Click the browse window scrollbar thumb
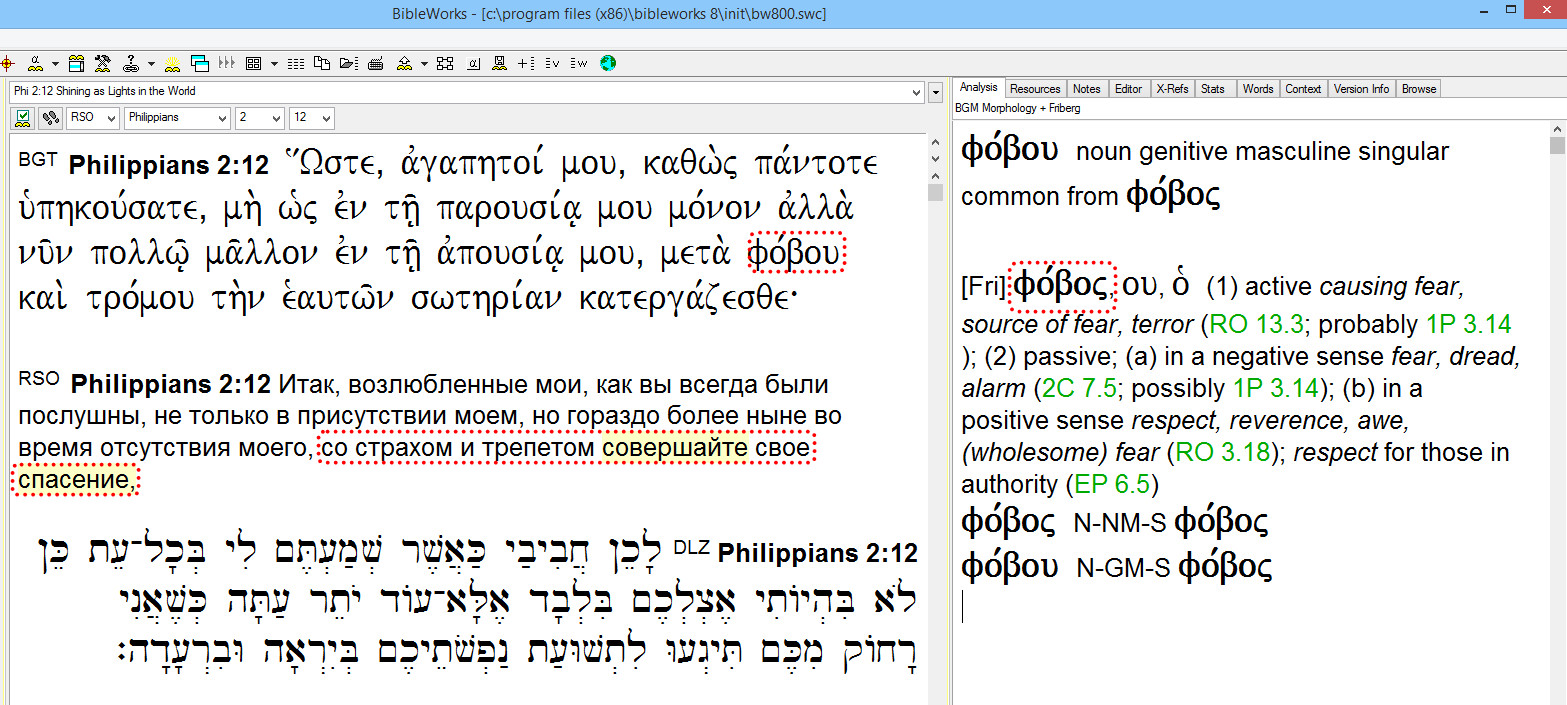 point(936,192)
